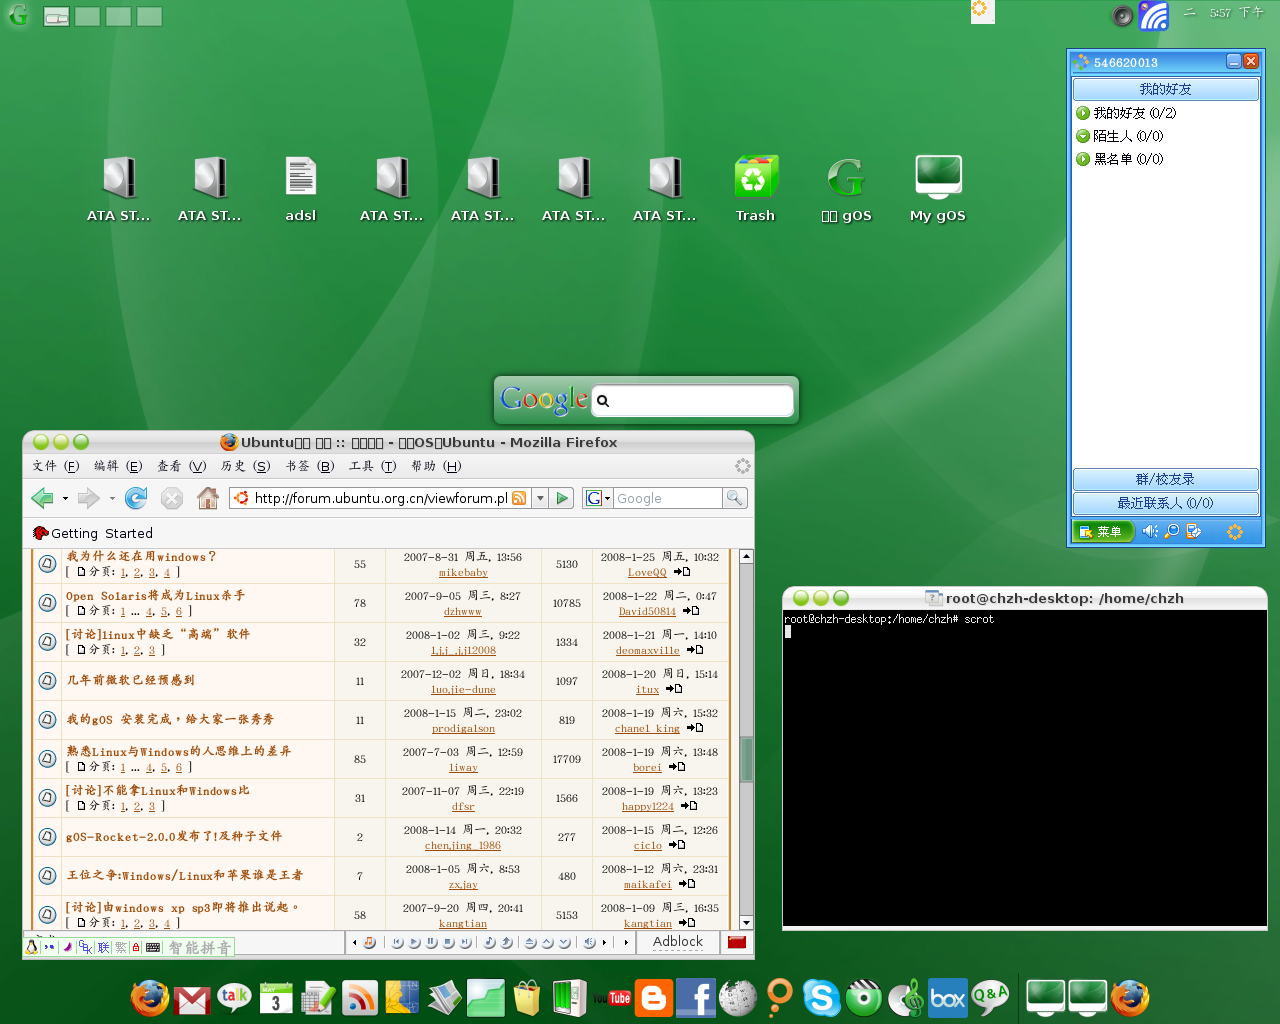Open search engine selector dropdown in Firefox
This screenshot has width=1280, height=1024.
coord(598,498)
